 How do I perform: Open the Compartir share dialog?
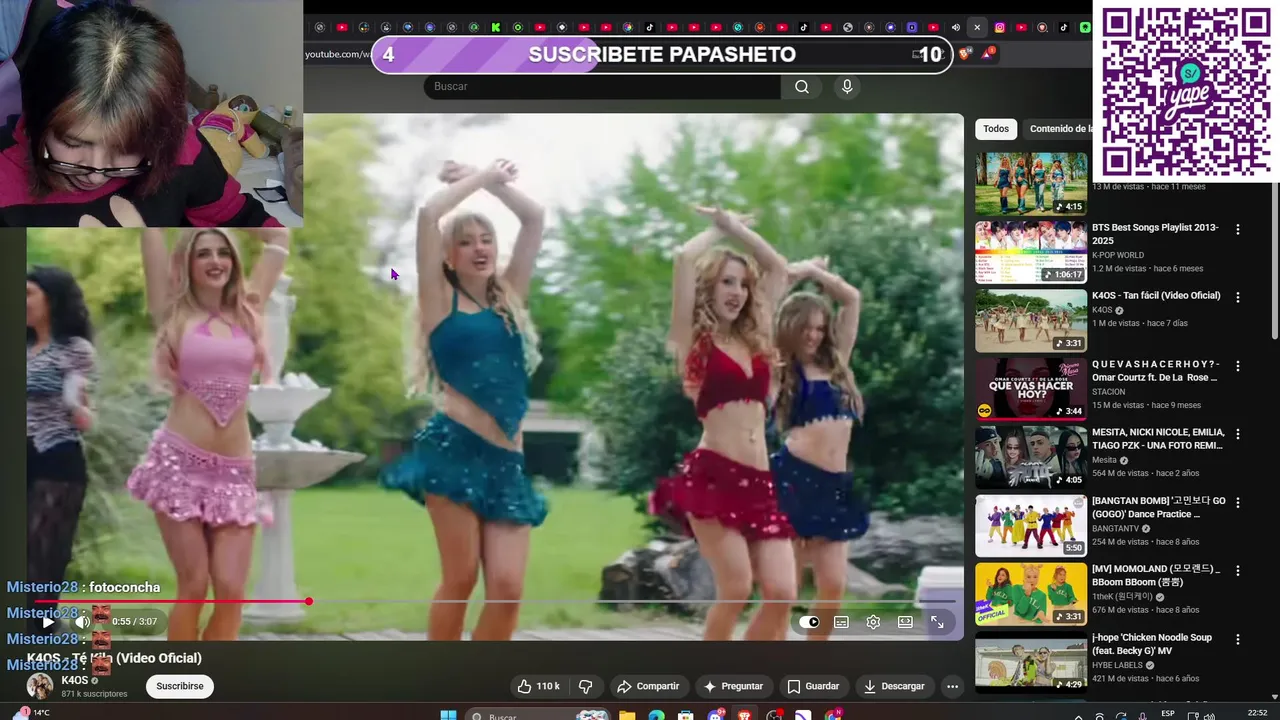tap(648, 686)
